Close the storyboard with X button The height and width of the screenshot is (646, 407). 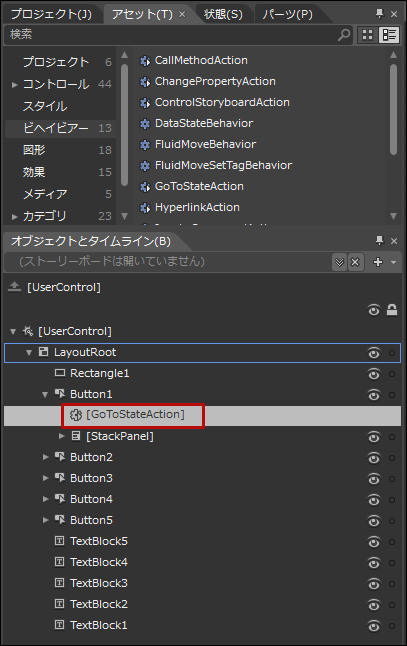(355, 262)
